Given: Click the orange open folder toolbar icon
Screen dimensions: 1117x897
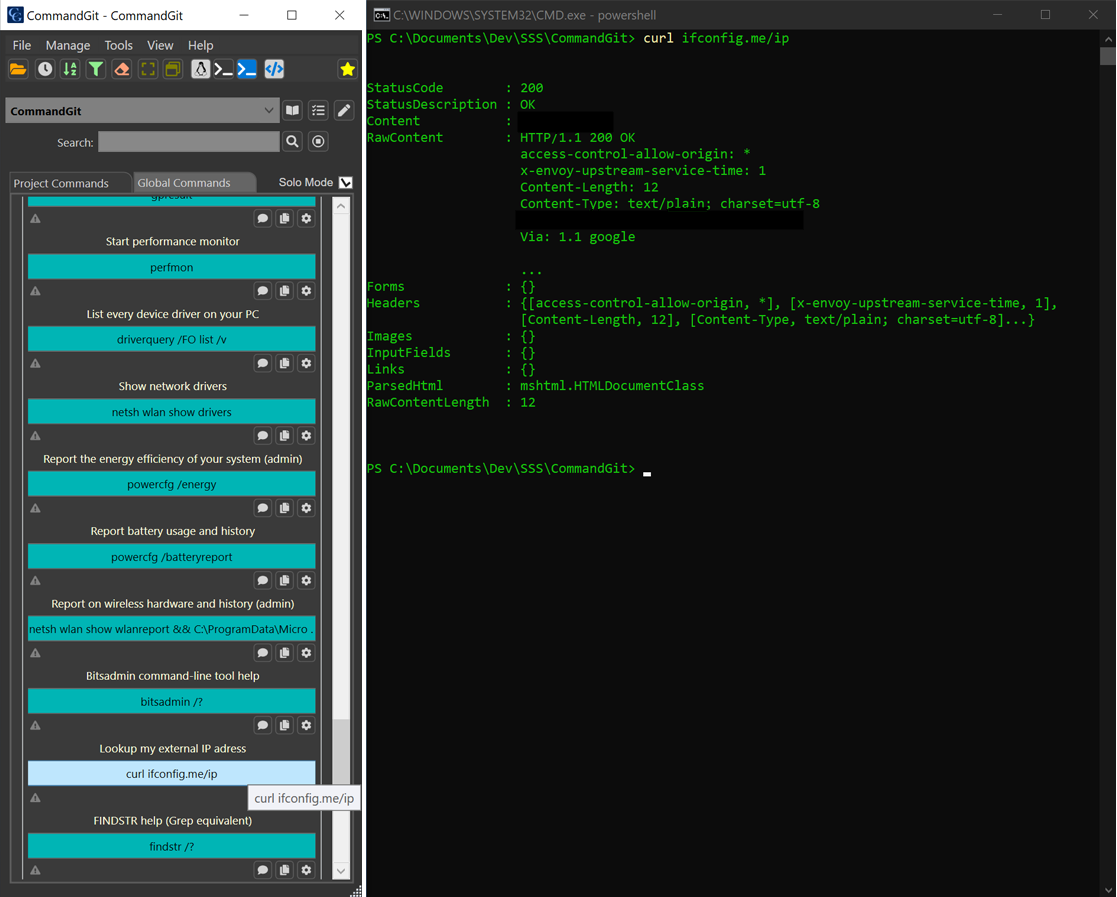Looking at the screenshot, I should click(18, 70).
